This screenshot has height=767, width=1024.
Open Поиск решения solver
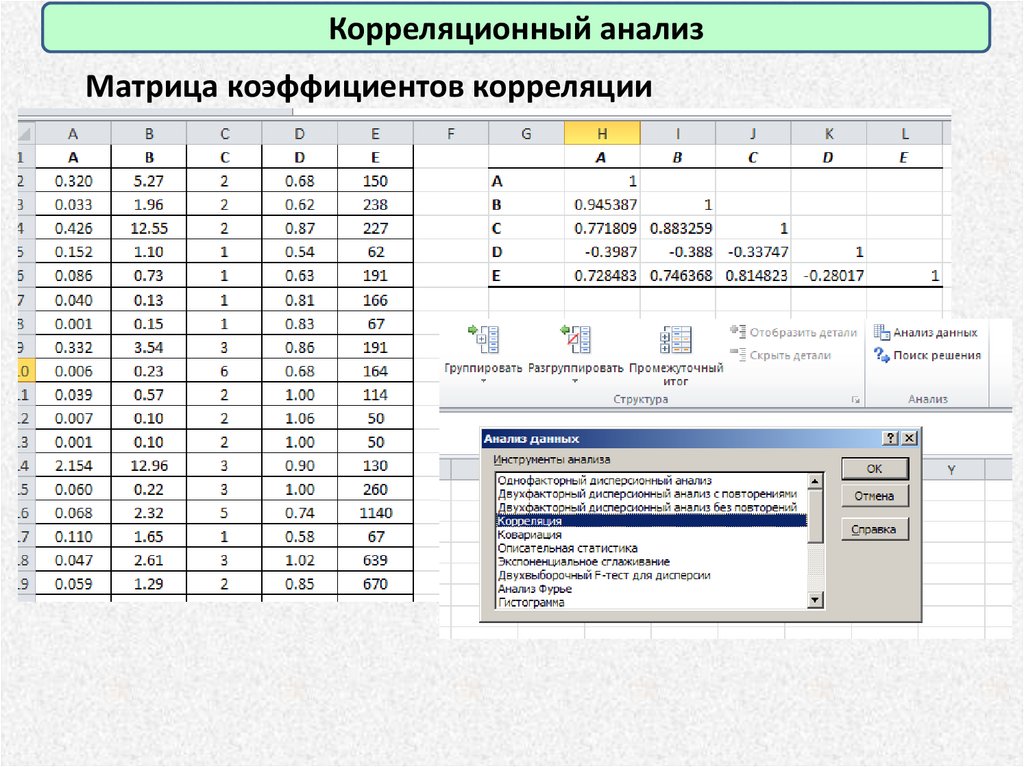(x=927, y=355)
